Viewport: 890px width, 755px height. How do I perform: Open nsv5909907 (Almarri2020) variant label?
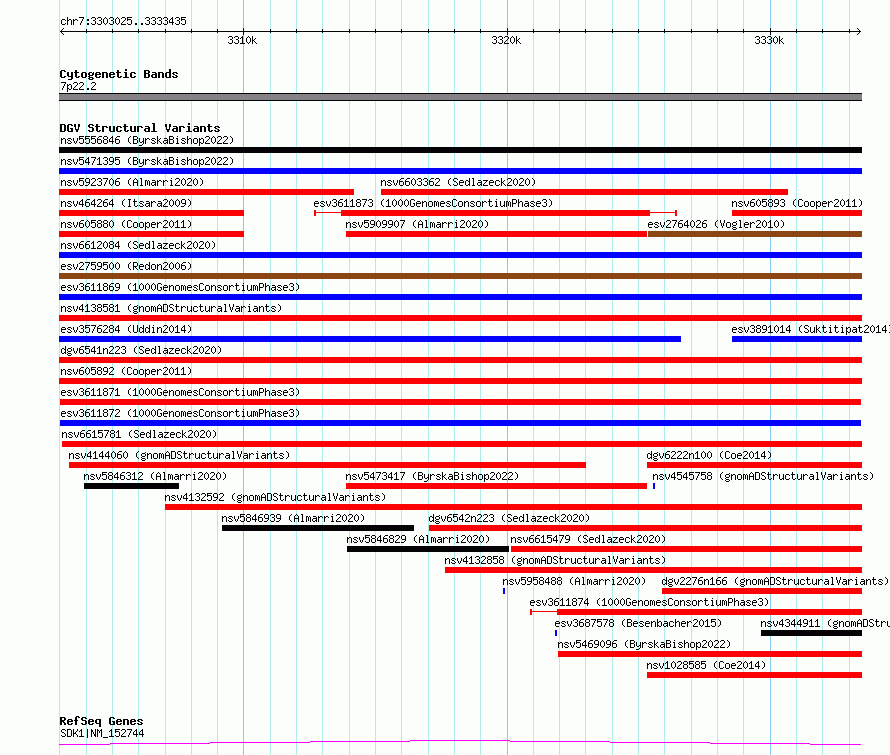tap(417, 224)
